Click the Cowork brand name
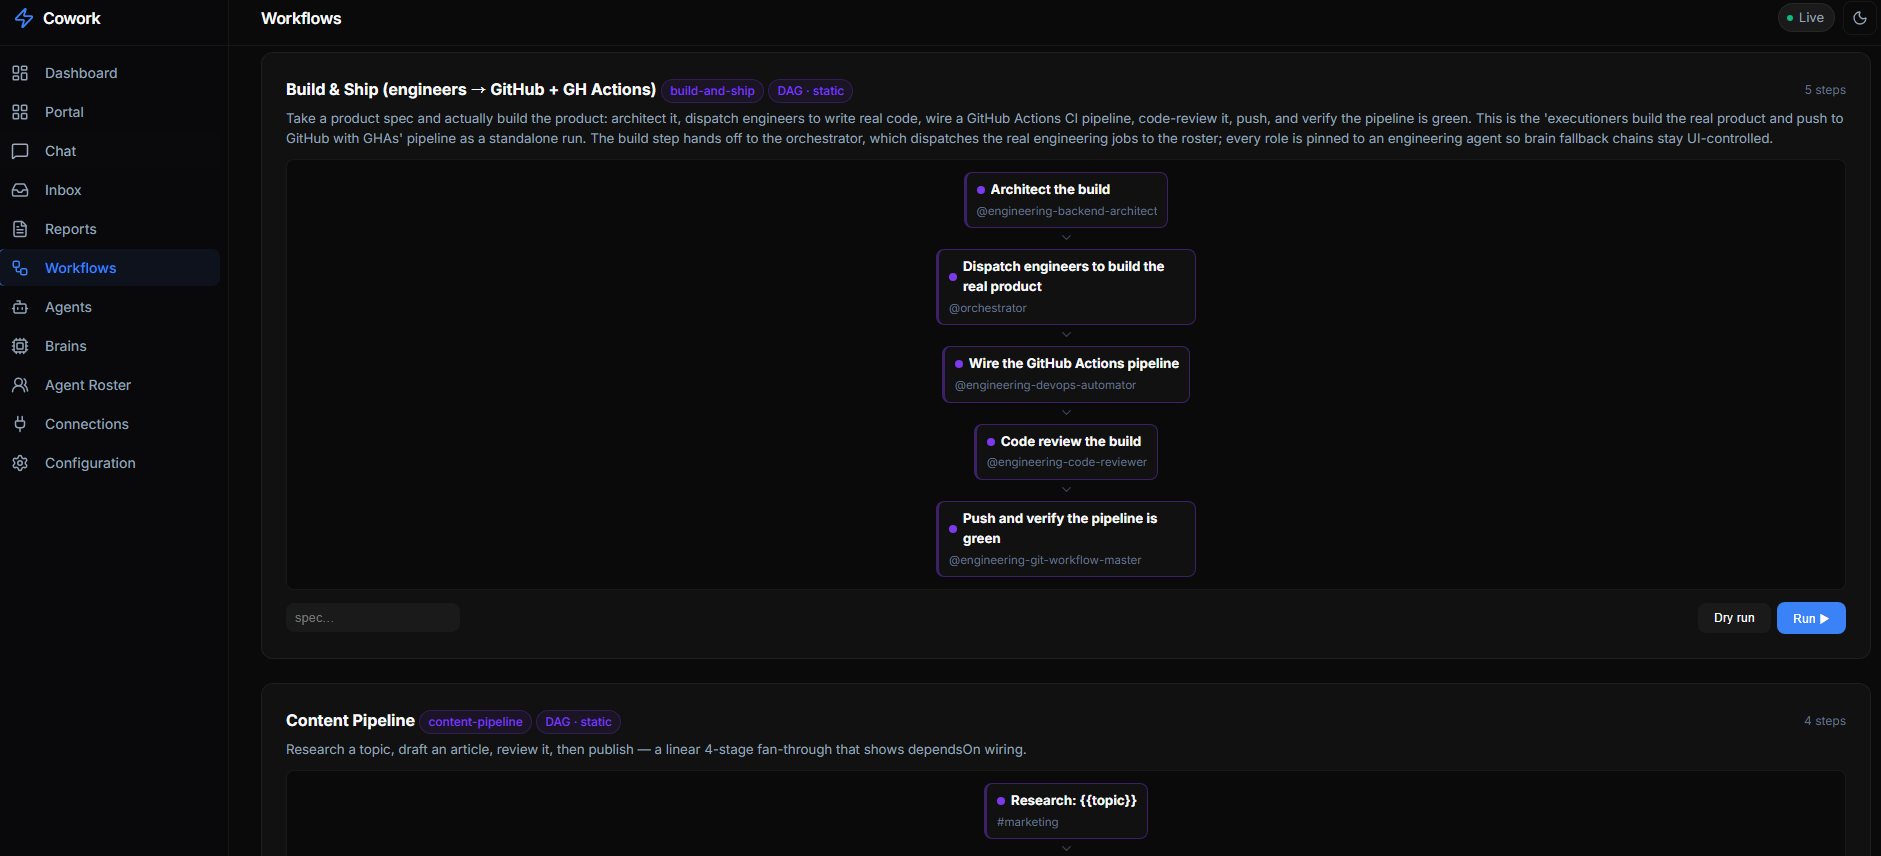Image resolution: width=1881 pixels, height=856 pixels. tap(72, 18)
